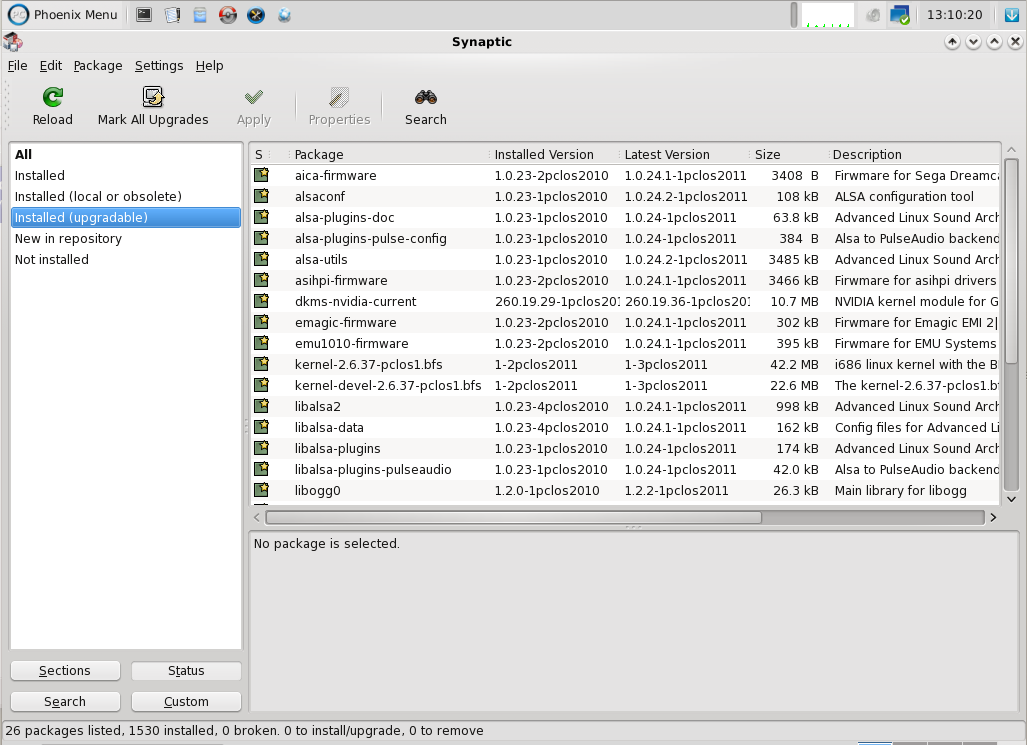The width and height of the screenshot is (1027, 745).
Task: Open the Package menu
Action: pyautogui.click(x=98, y=66)
